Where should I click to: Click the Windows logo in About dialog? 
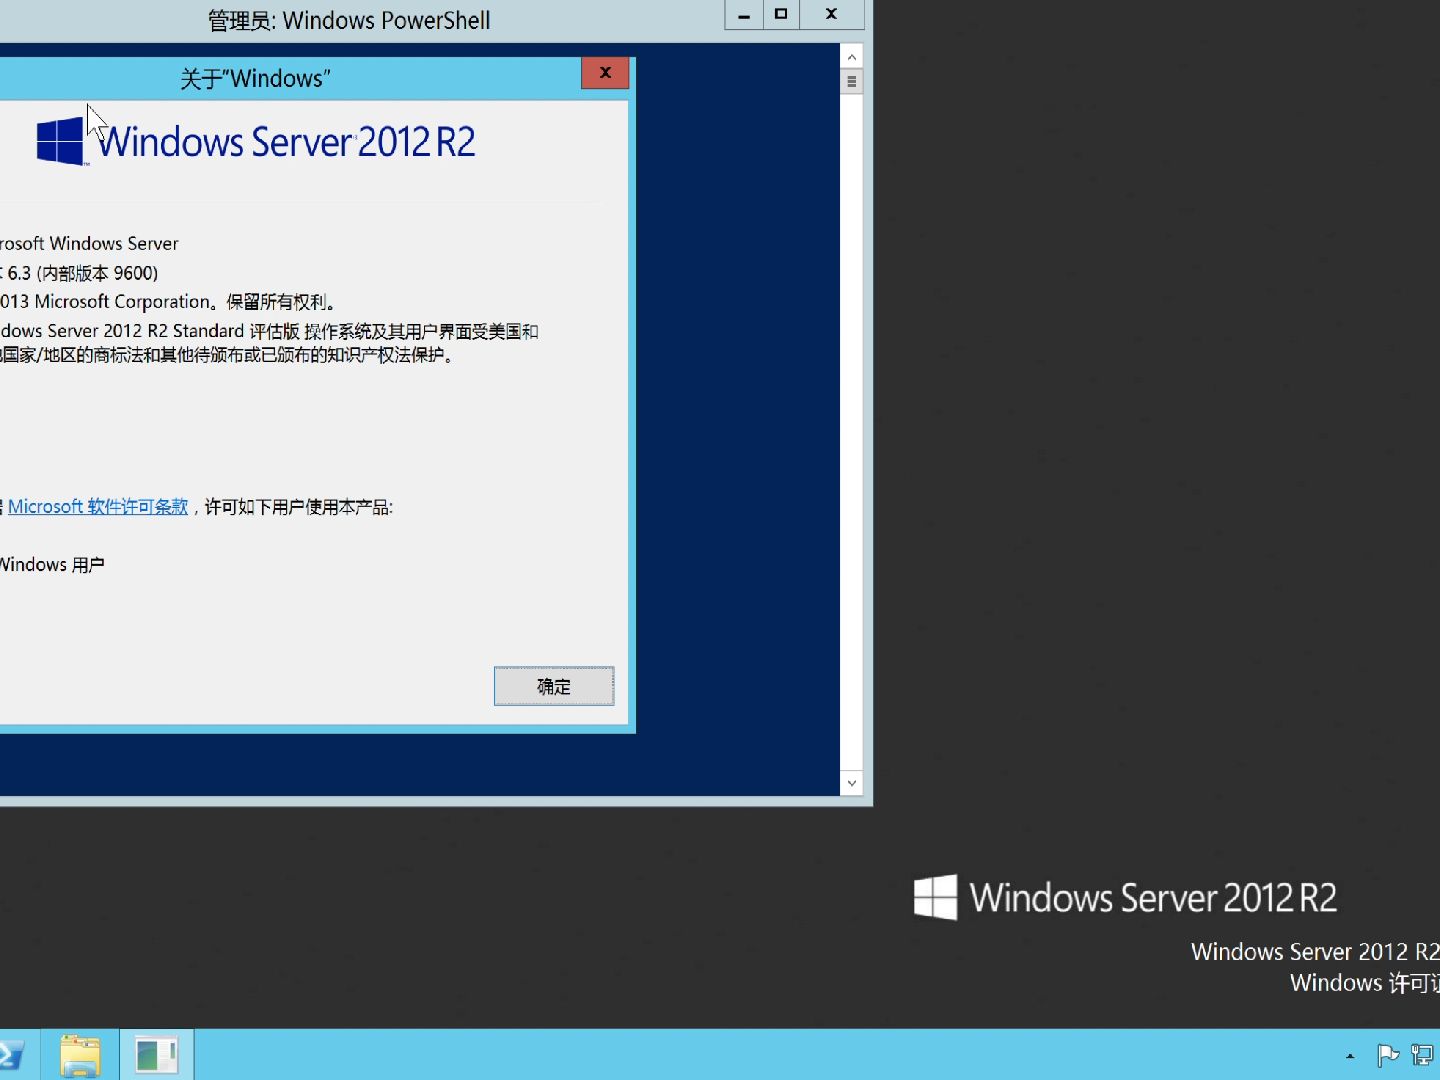[x=60, y=141]
